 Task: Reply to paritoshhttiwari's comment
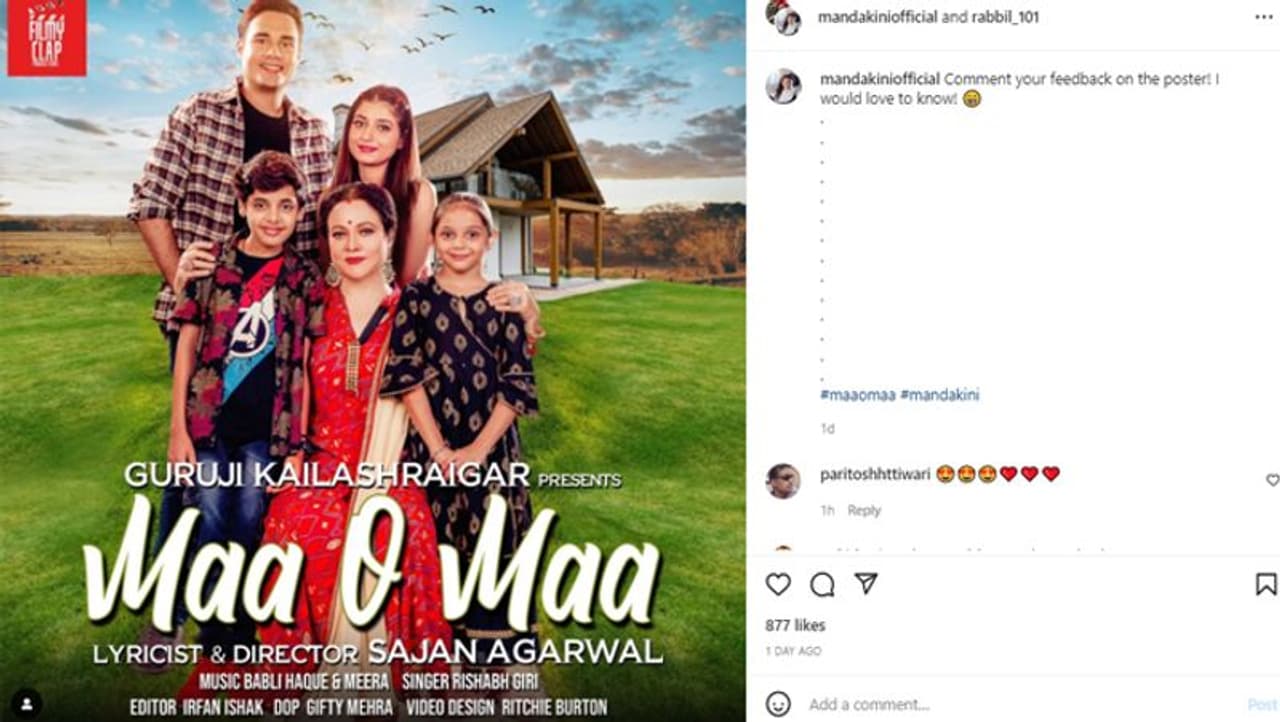[864, 510]
